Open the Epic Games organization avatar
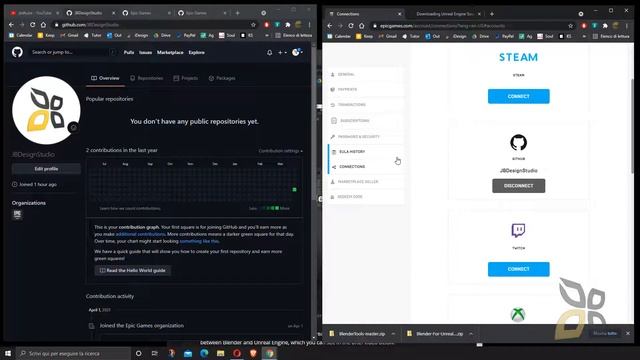The image size is (640, 360). point(17,214)
